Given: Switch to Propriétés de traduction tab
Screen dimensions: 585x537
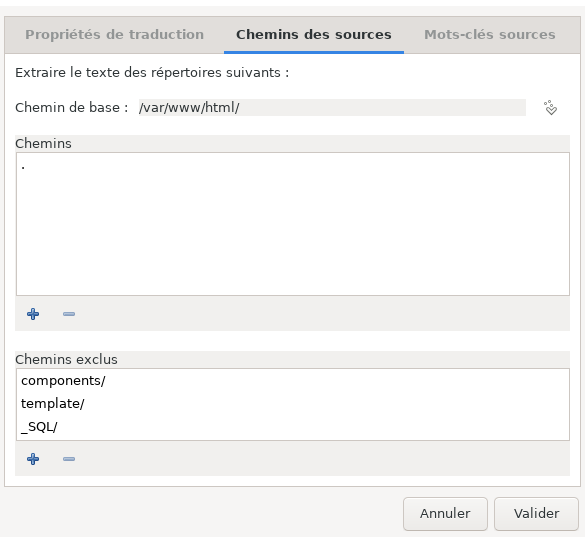Looking at the screenshot, I should pos(115,35).
